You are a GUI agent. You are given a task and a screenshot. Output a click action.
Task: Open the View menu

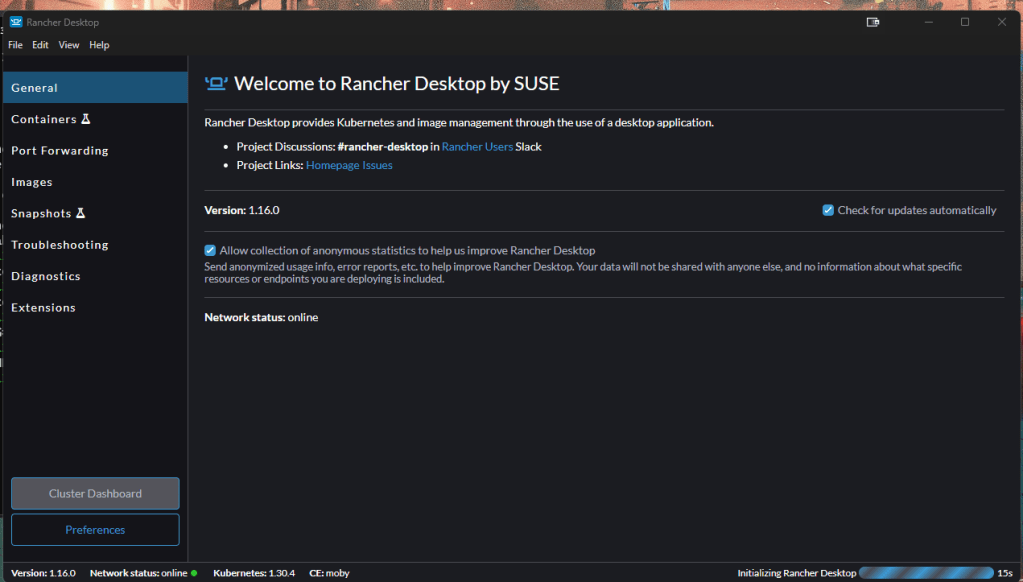69,45
